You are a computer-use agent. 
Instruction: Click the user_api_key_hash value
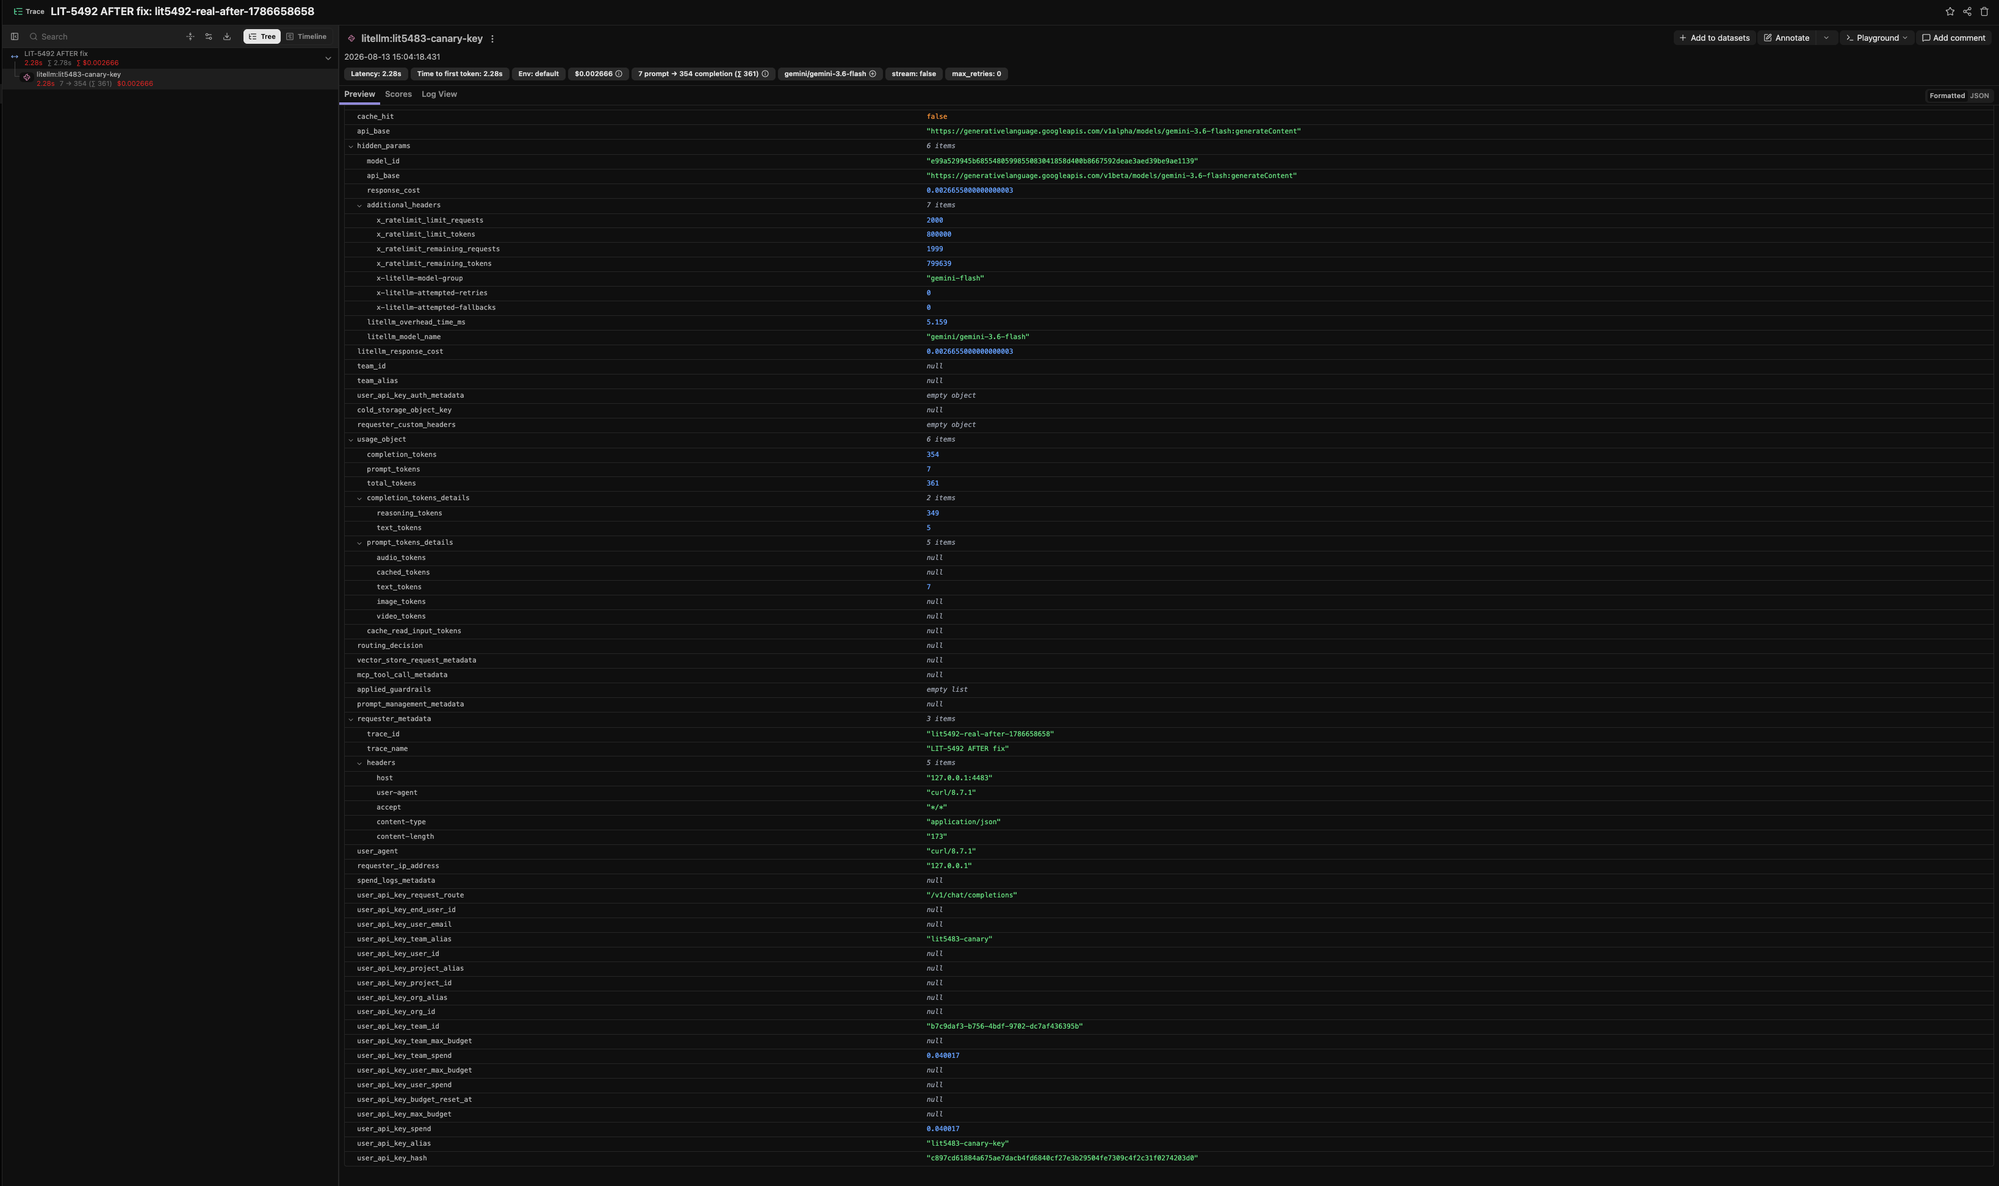click(1062, 1158)
